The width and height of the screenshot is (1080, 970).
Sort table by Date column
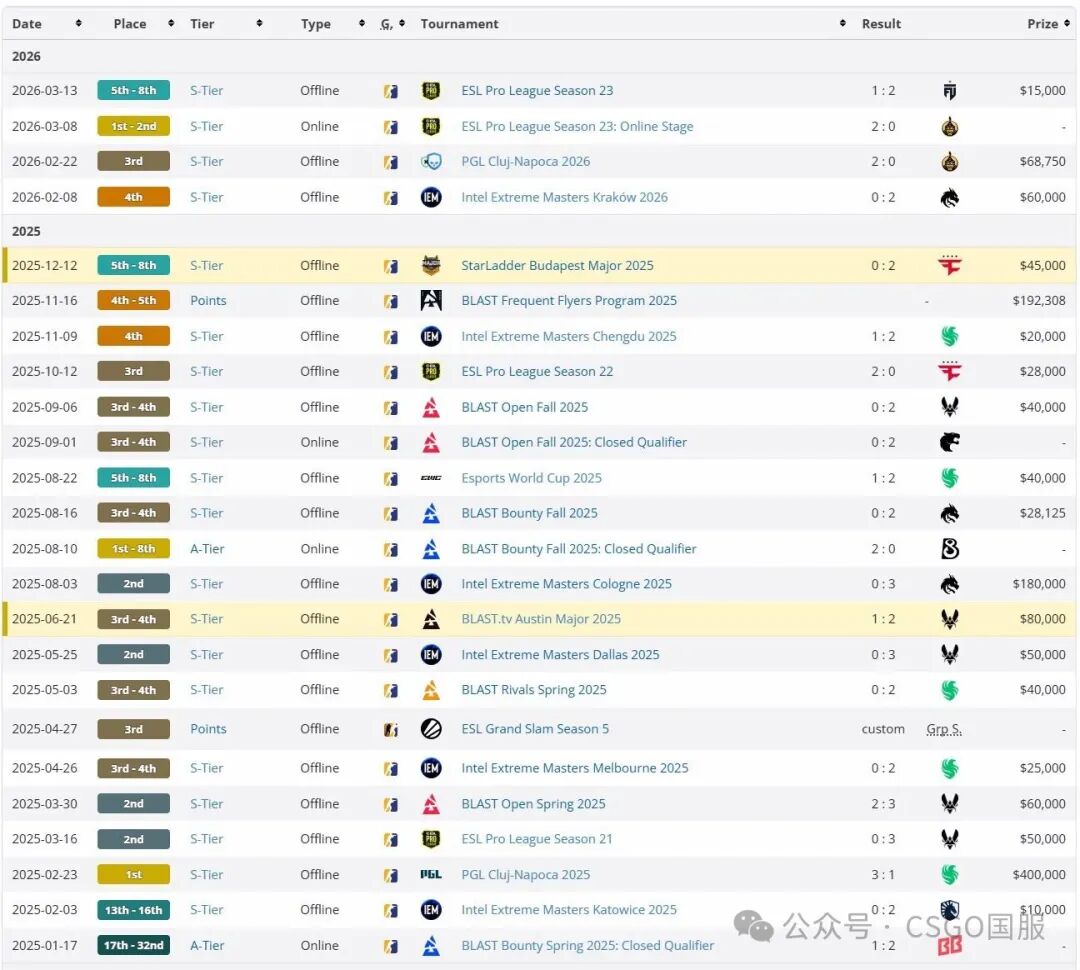[x=27, y=24]
